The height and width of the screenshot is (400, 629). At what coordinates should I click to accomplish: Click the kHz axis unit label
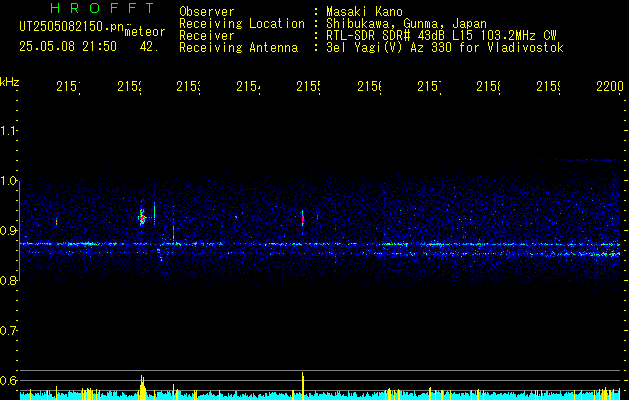[x=10, y=82]
